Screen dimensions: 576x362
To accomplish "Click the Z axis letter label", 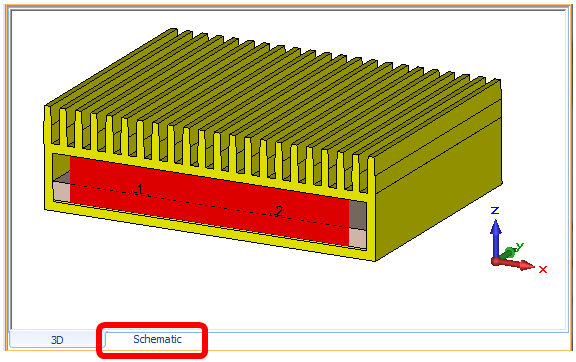I will pyautogui.click(x=495, y=210).
